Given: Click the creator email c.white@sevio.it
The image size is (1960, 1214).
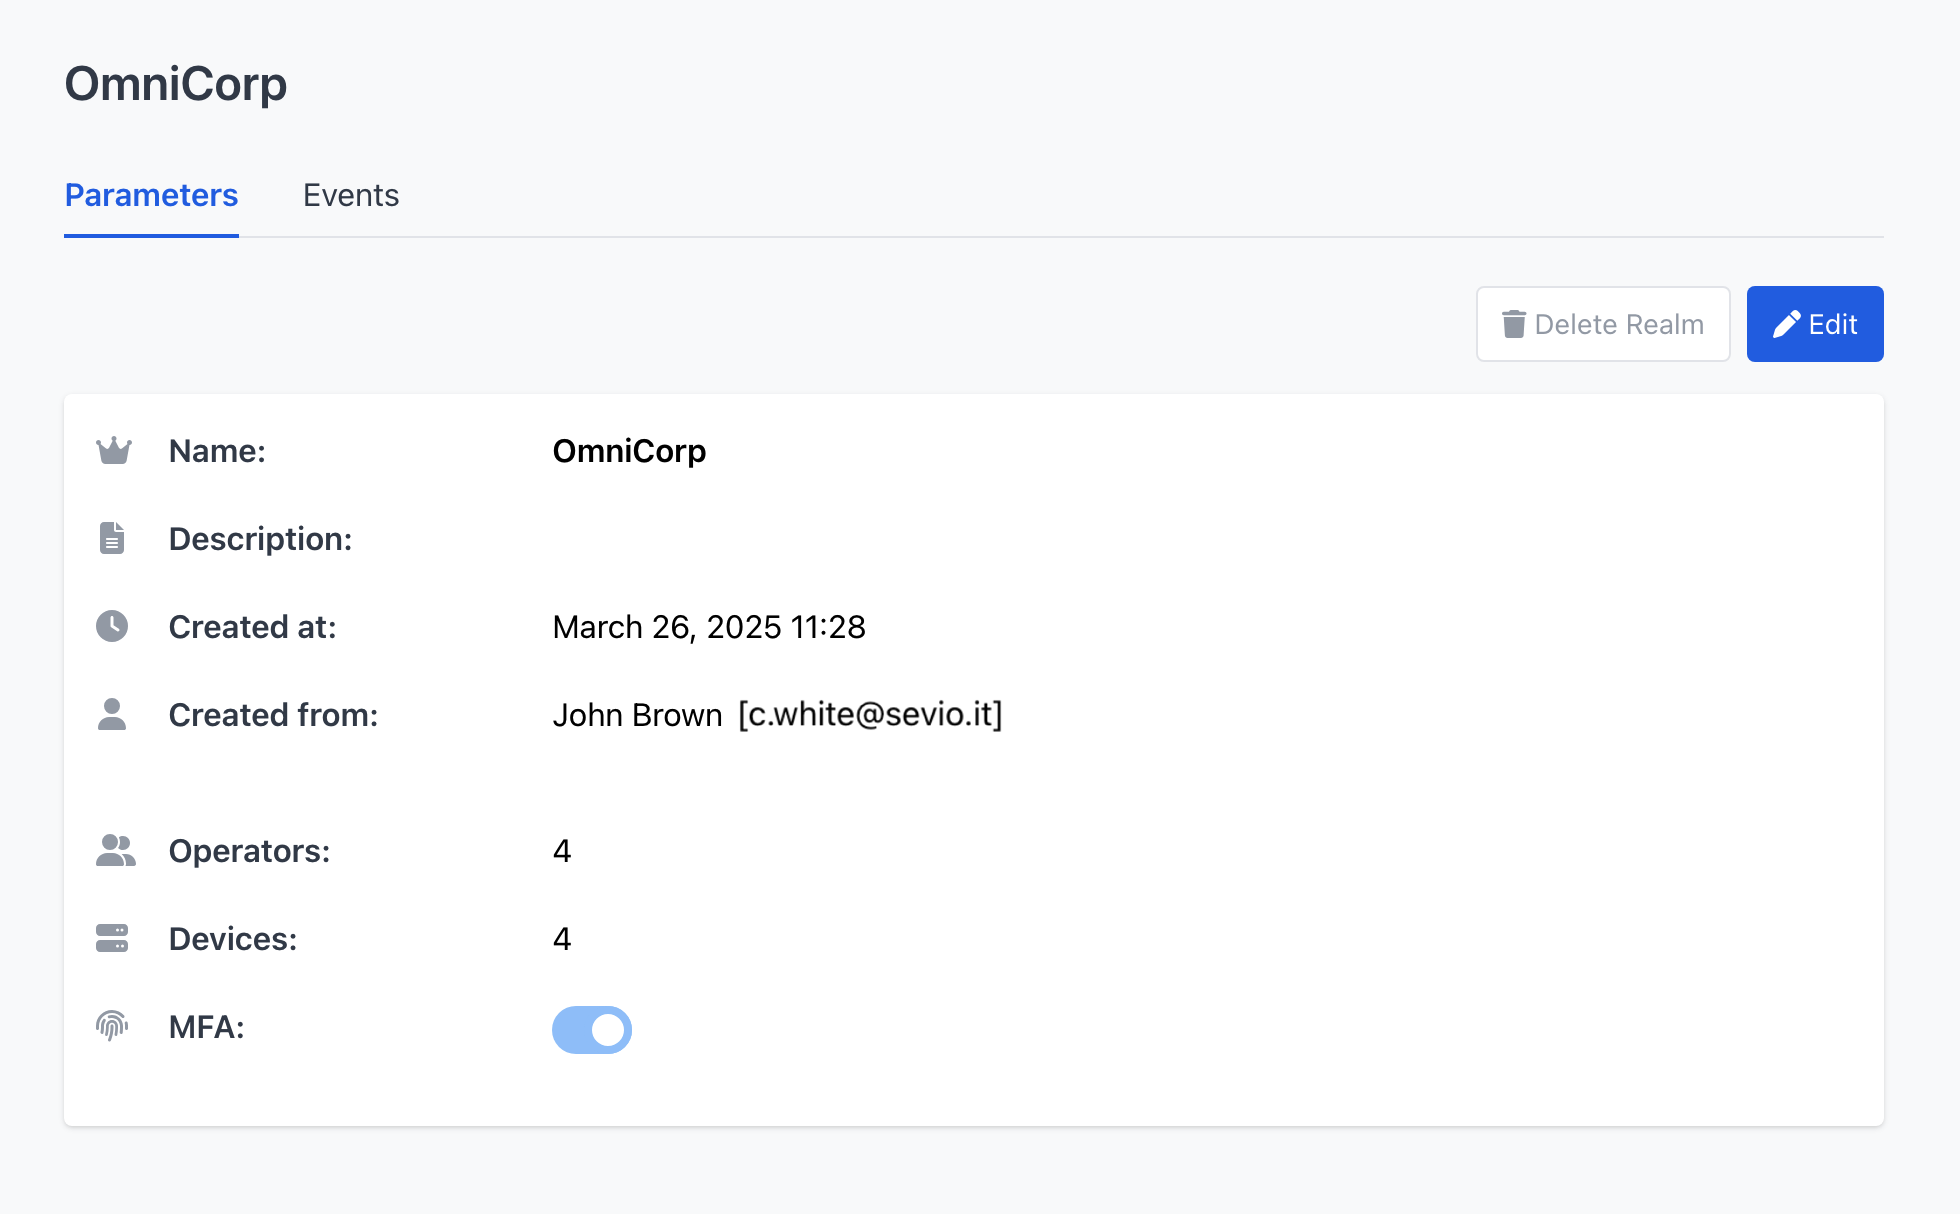Looking at the screenshot, I should (x=870, y=715).
